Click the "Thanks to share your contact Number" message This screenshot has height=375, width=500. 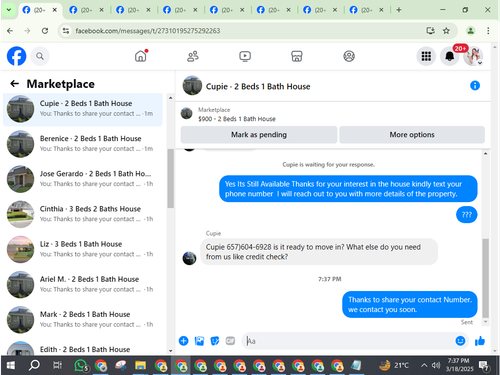click(x=410, y=304)
